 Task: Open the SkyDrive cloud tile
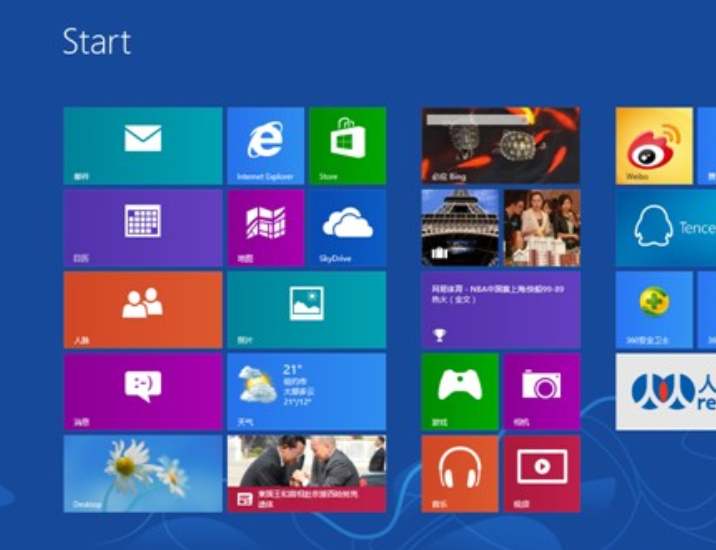(347, 228)
